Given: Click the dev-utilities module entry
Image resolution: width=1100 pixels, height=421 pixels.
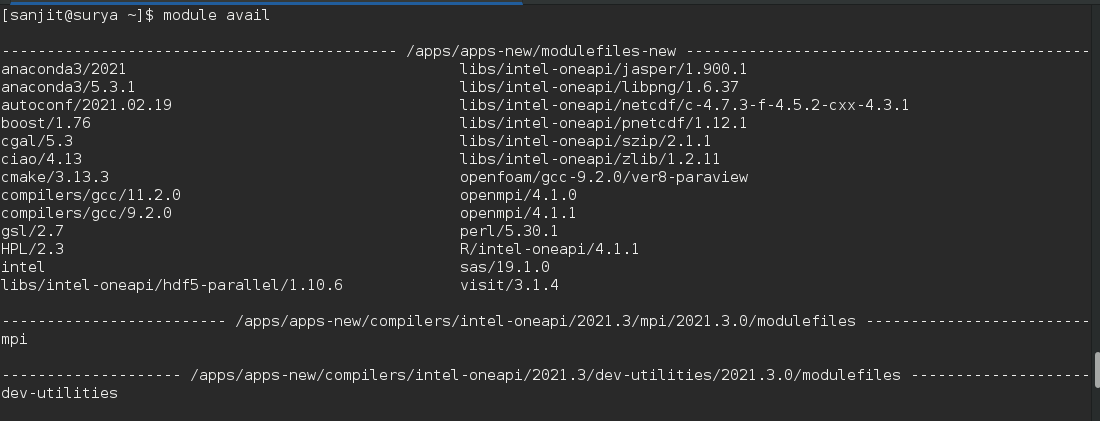Looking at the screenshot, I should (59, 393).
